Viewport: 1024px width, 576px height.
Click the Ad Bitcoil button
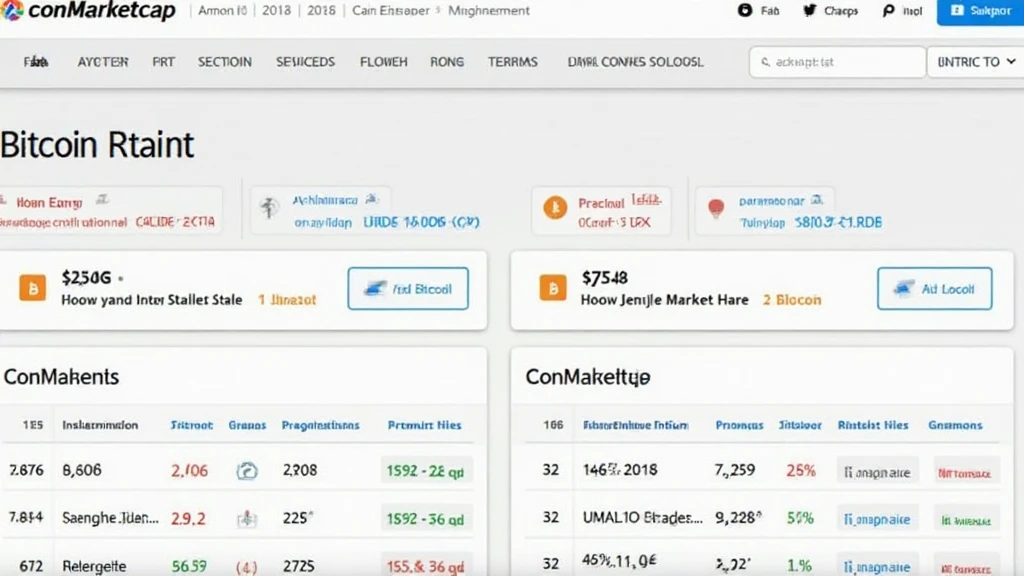click(408, 289)
